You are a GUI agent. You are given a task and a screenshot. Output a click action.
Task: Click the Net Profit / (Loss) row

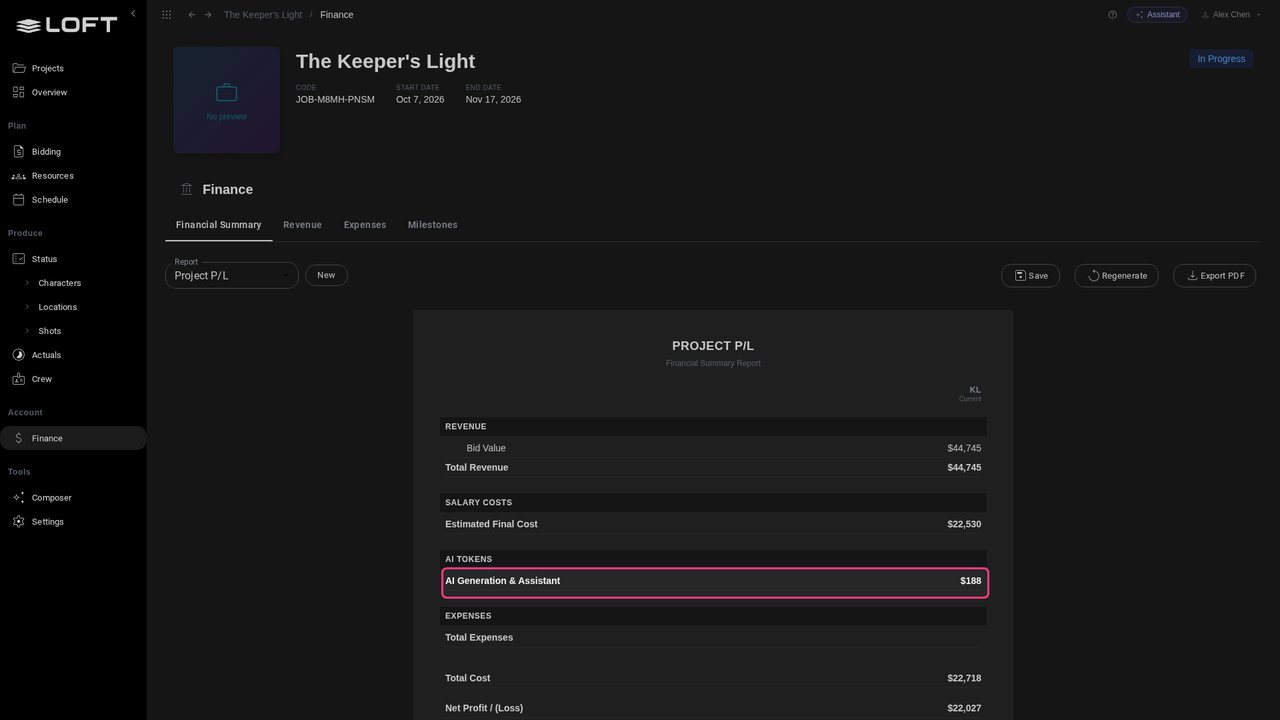pyautogui.click(x=713, y=708)
